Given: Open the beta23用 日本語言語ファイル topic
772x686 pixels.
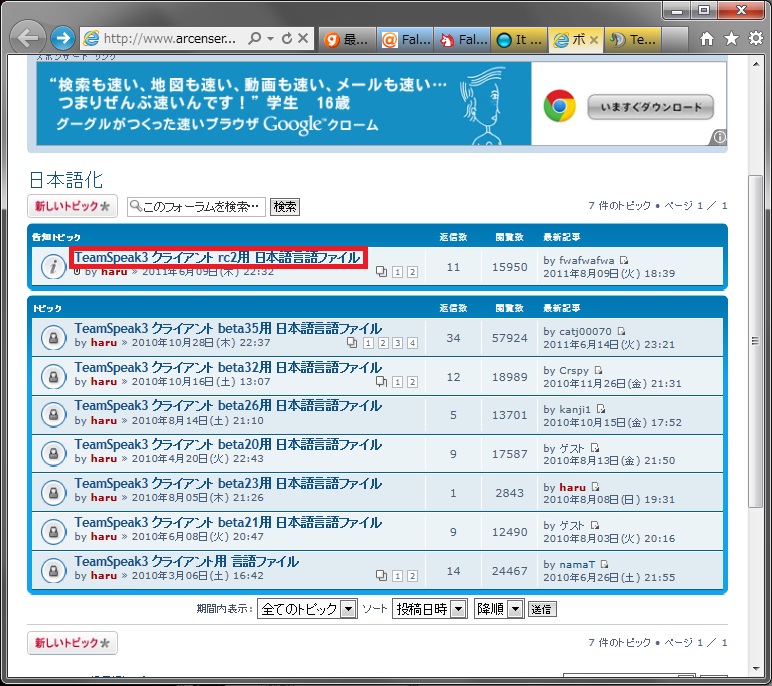Looking at the screenshot, I should [228, 484].
